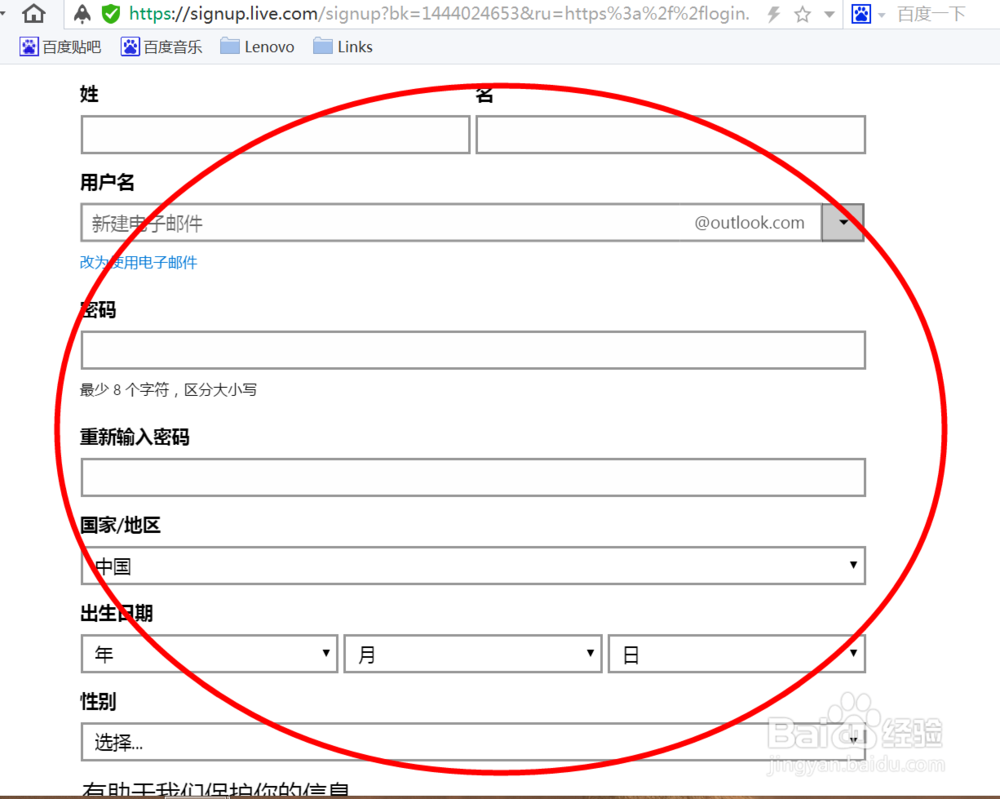Click the Baidu bear icon beside 百度一下

pyautogui.click(x=861, y=14)
